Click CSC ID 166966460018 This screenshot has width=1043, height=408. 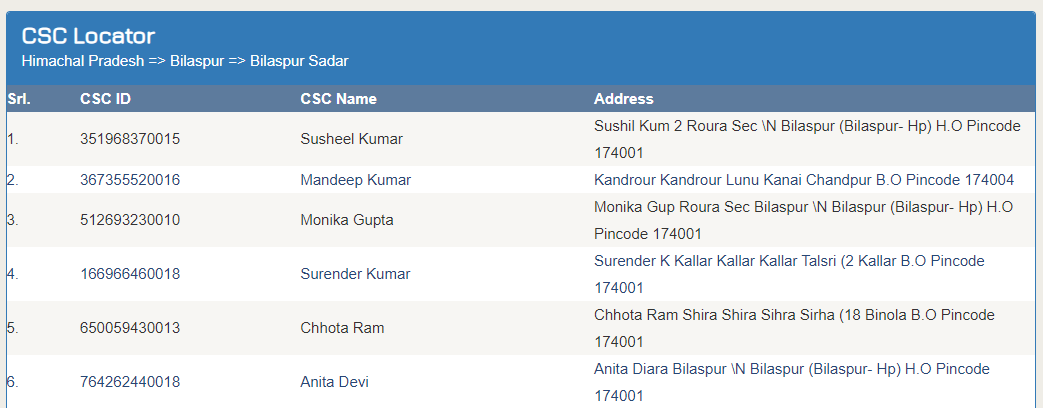click(x=130, y=274)
